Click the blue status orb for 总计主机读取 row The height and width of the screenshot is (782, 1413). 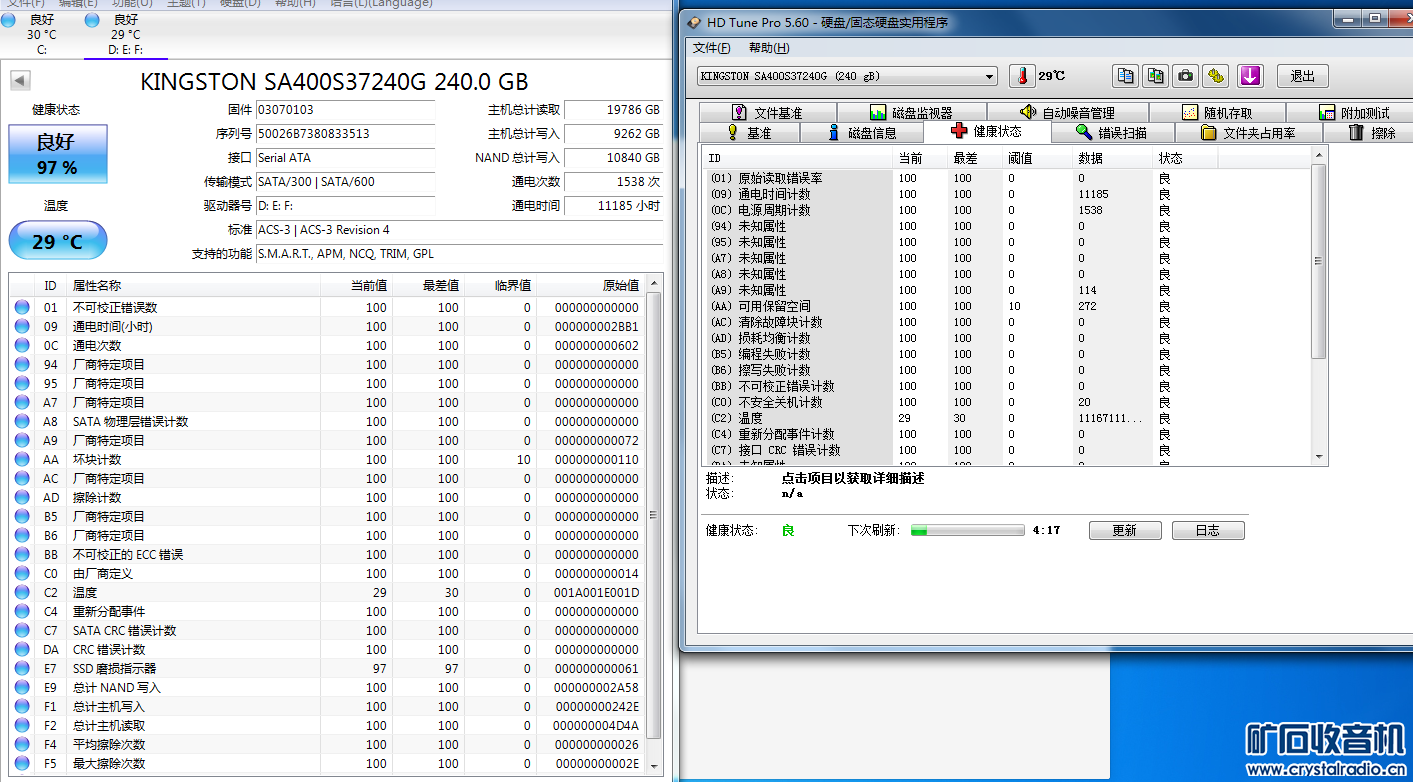pyautogui.click(x=22, y=725)
